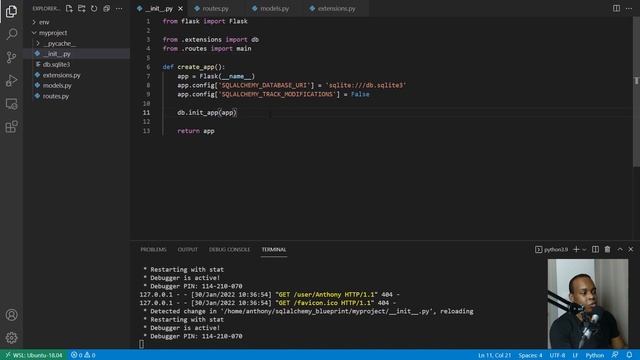640x360 pixels.
Task: Open the Remote Explorer view
Action: point(11,104)
